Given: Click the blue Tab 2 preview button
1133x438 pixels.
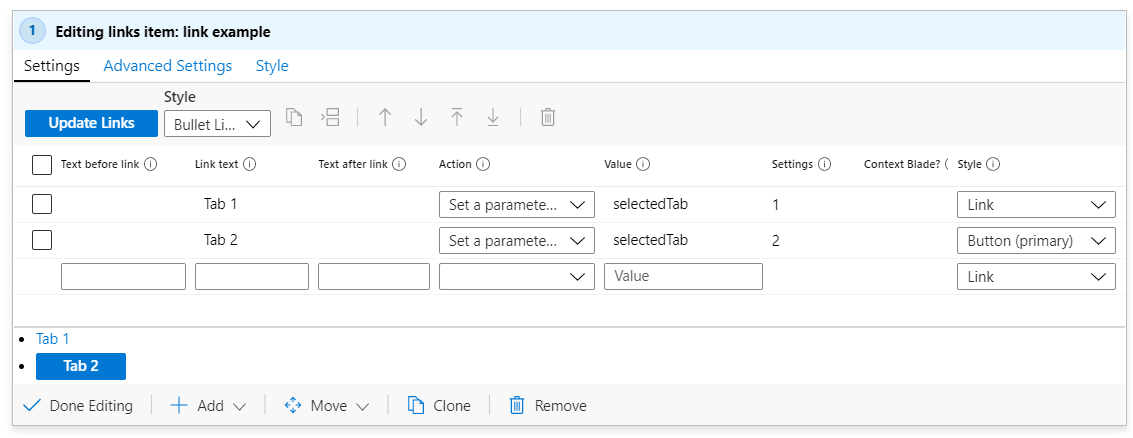Looking at the screenshot, I should pos(81,366).
